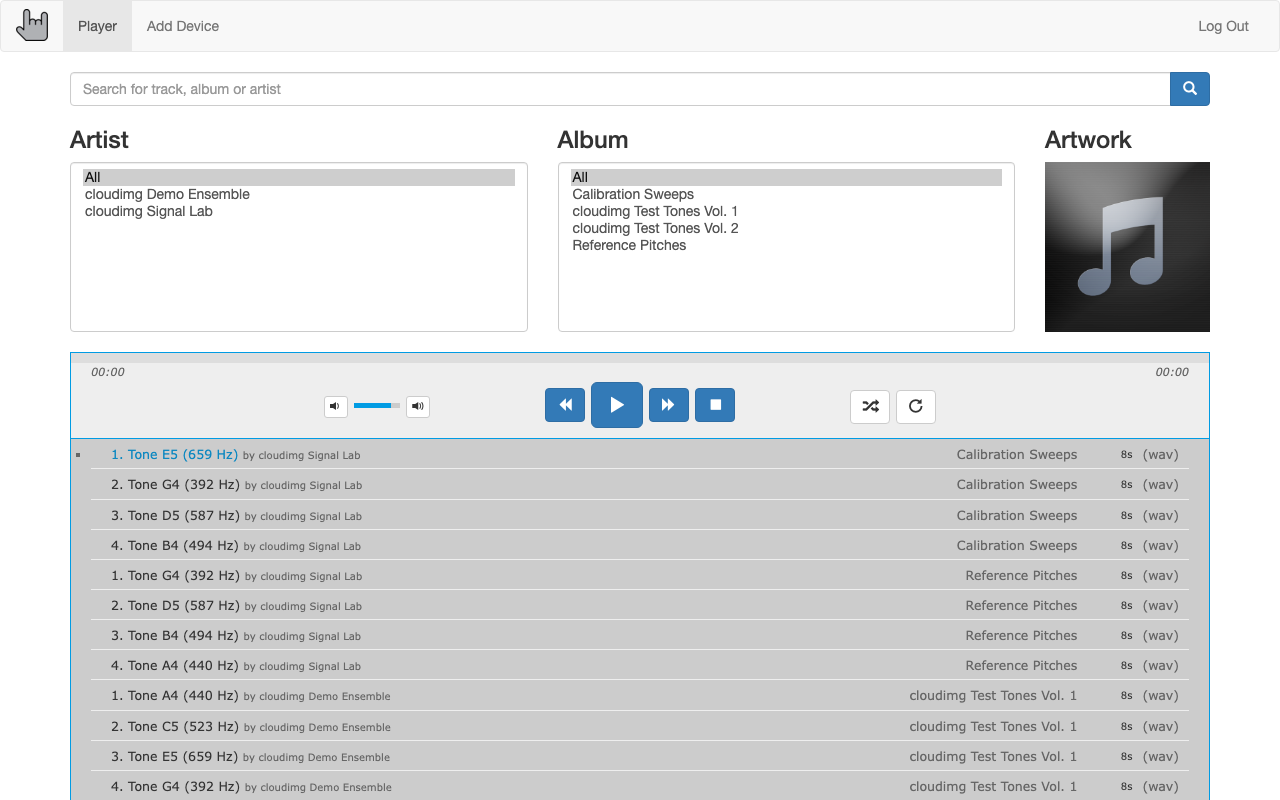Screen dimensions: 1280x800
Task: Toggle repeat mode
Action: 916,406
